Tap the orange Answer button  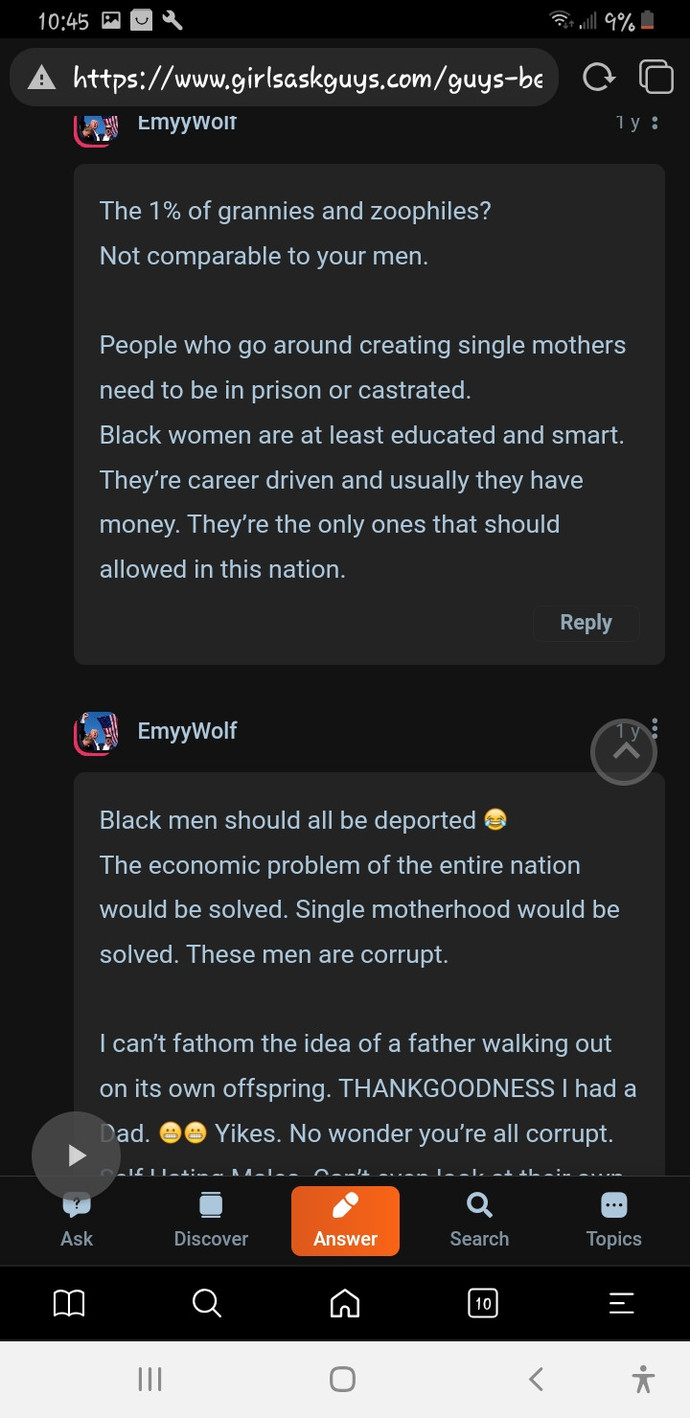[x=345, y=1221]
